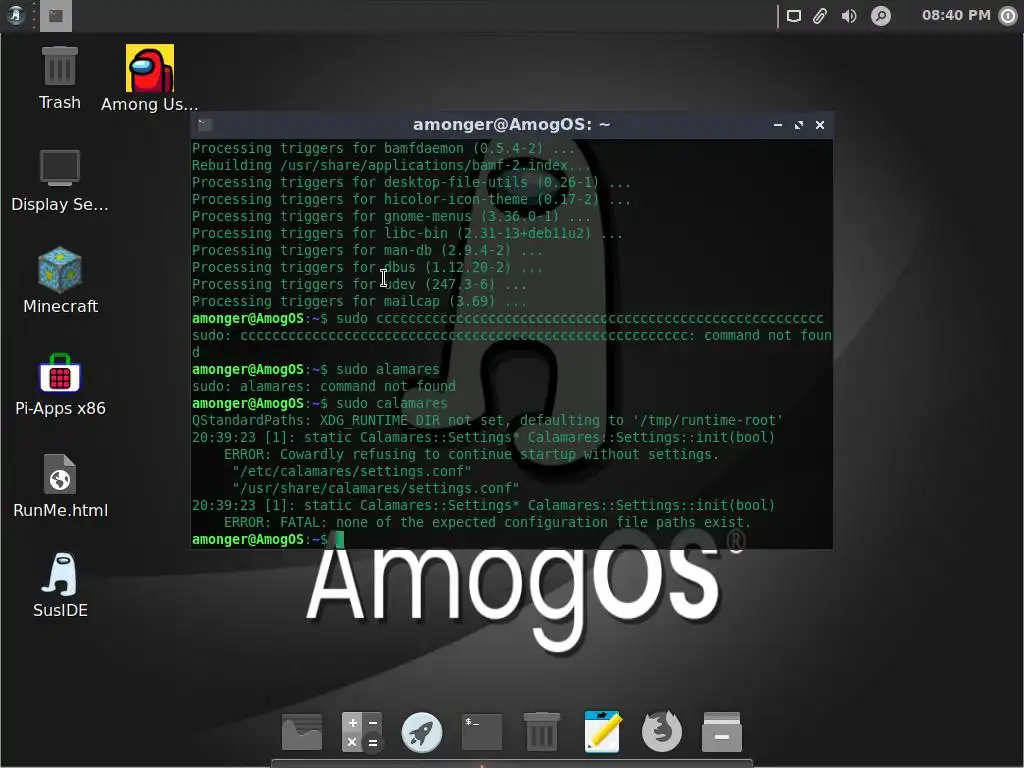The height and width of the screenshot is (768, 1024).
Task: Click '/usr/share/calamares/settings.conf' path text
Action: pyautogui.click(x=376, y=488)
